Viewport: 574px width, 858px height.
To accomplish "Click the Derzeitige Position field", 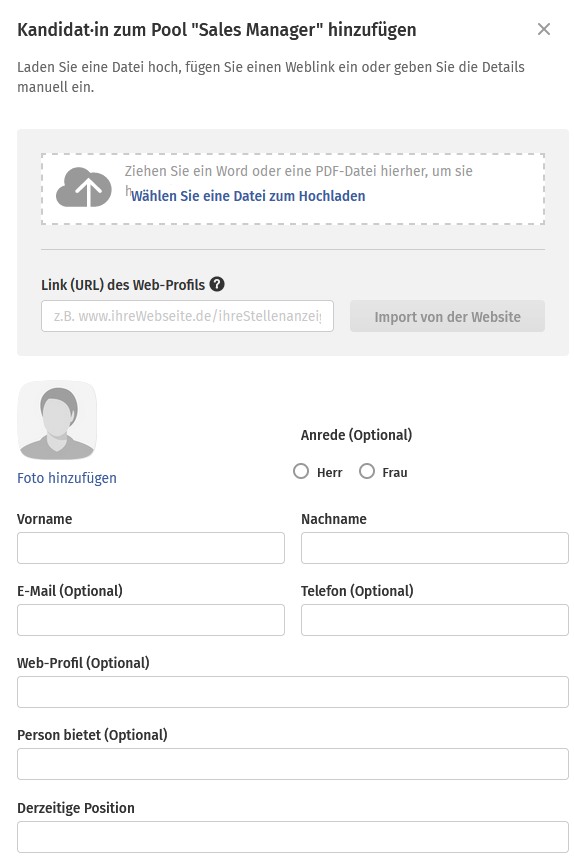I will tap(293, 837).
